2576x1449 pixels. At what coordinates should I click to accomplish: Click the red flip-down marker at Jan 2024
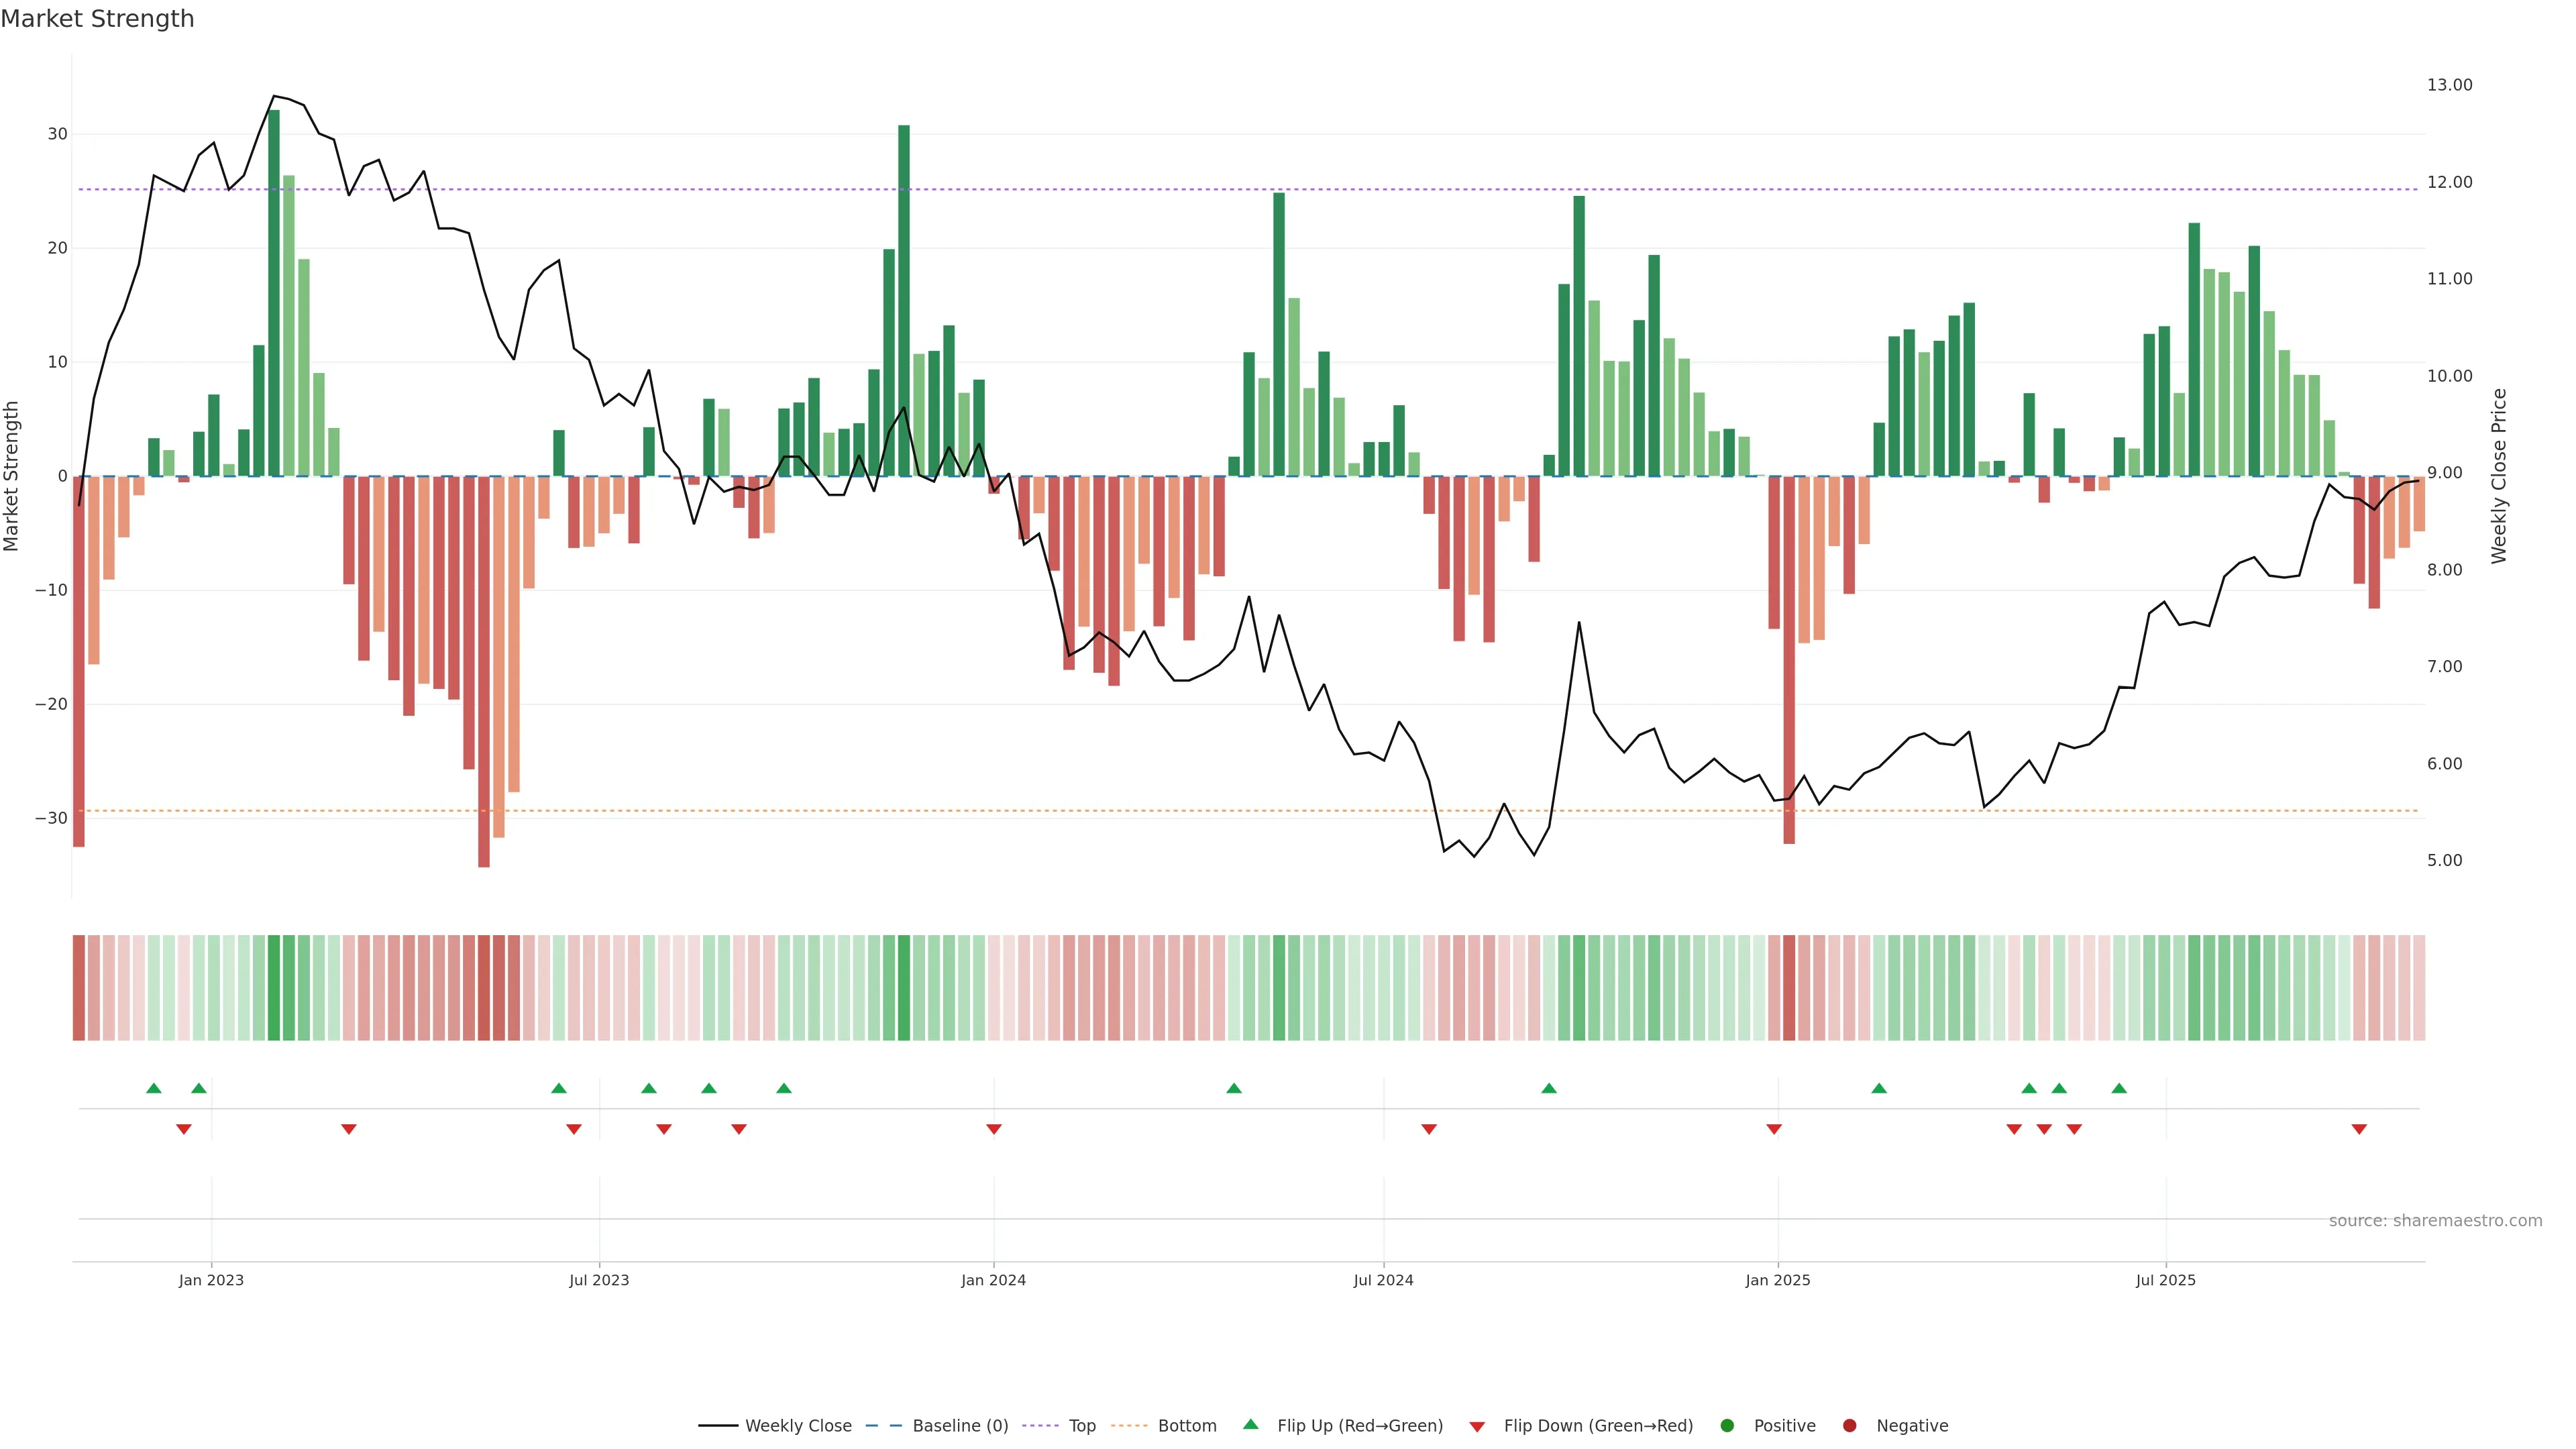click(993, 1129)
